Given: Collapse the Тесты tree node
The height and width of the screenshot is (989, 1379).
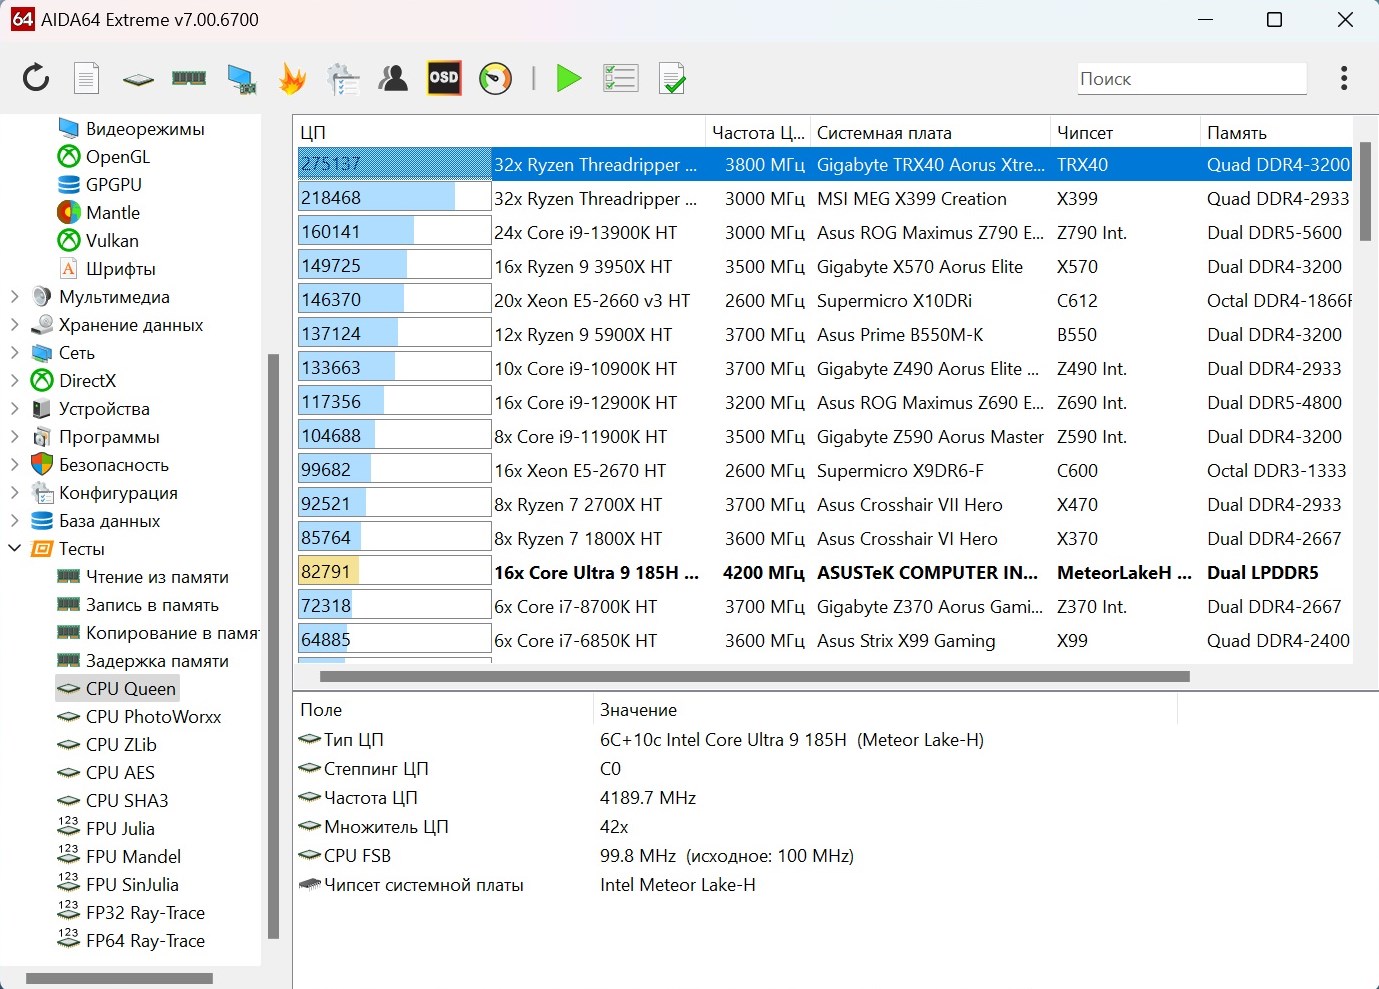Looking at the screenshot, I should pyautogui.click(x=14, y=549).
